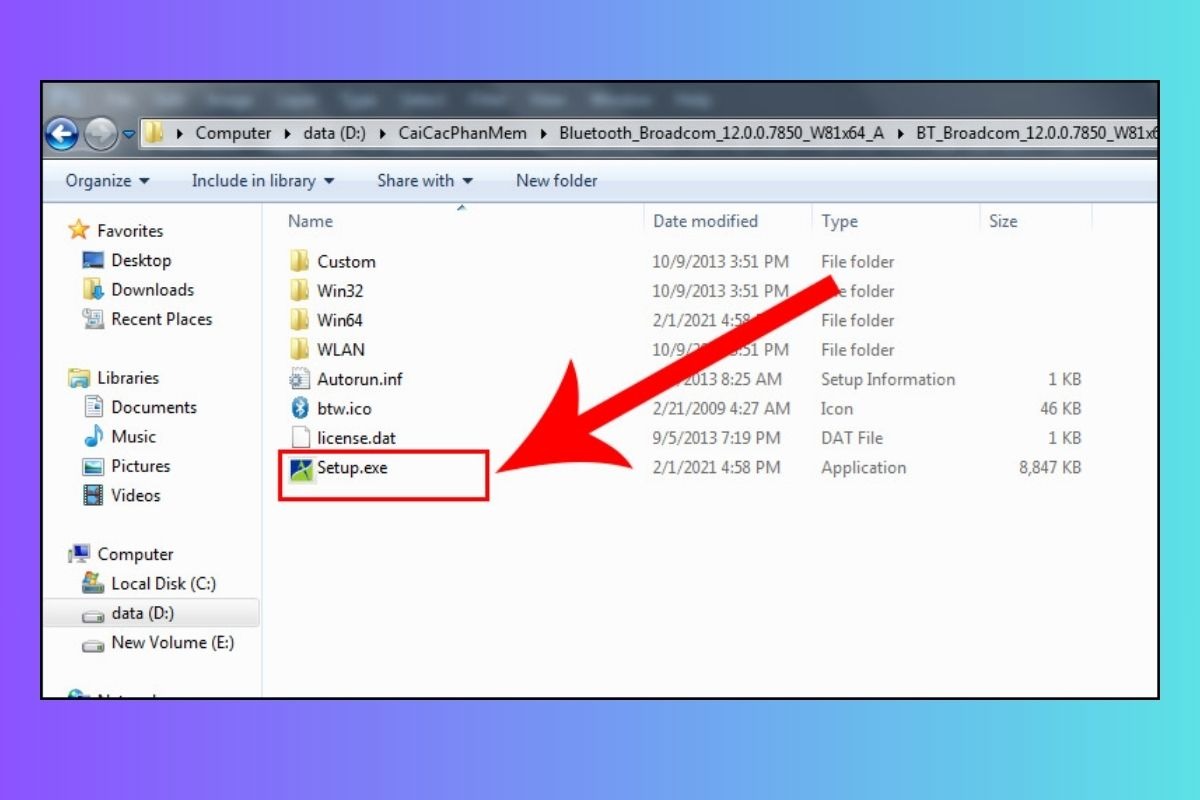Screen dimensions: 1200x800
Task: Go to CaiCacPhanMem in the address bar
Action: click(463, 133)
